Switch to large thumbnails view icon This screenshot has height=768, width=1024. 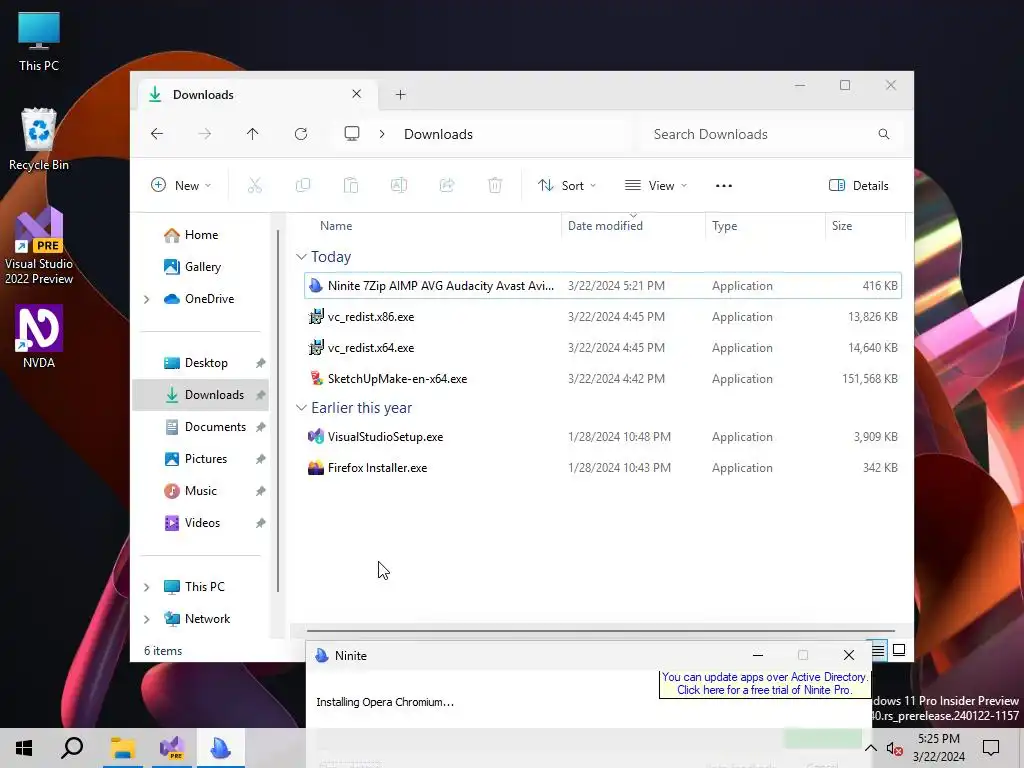click(x=899, y=650)
